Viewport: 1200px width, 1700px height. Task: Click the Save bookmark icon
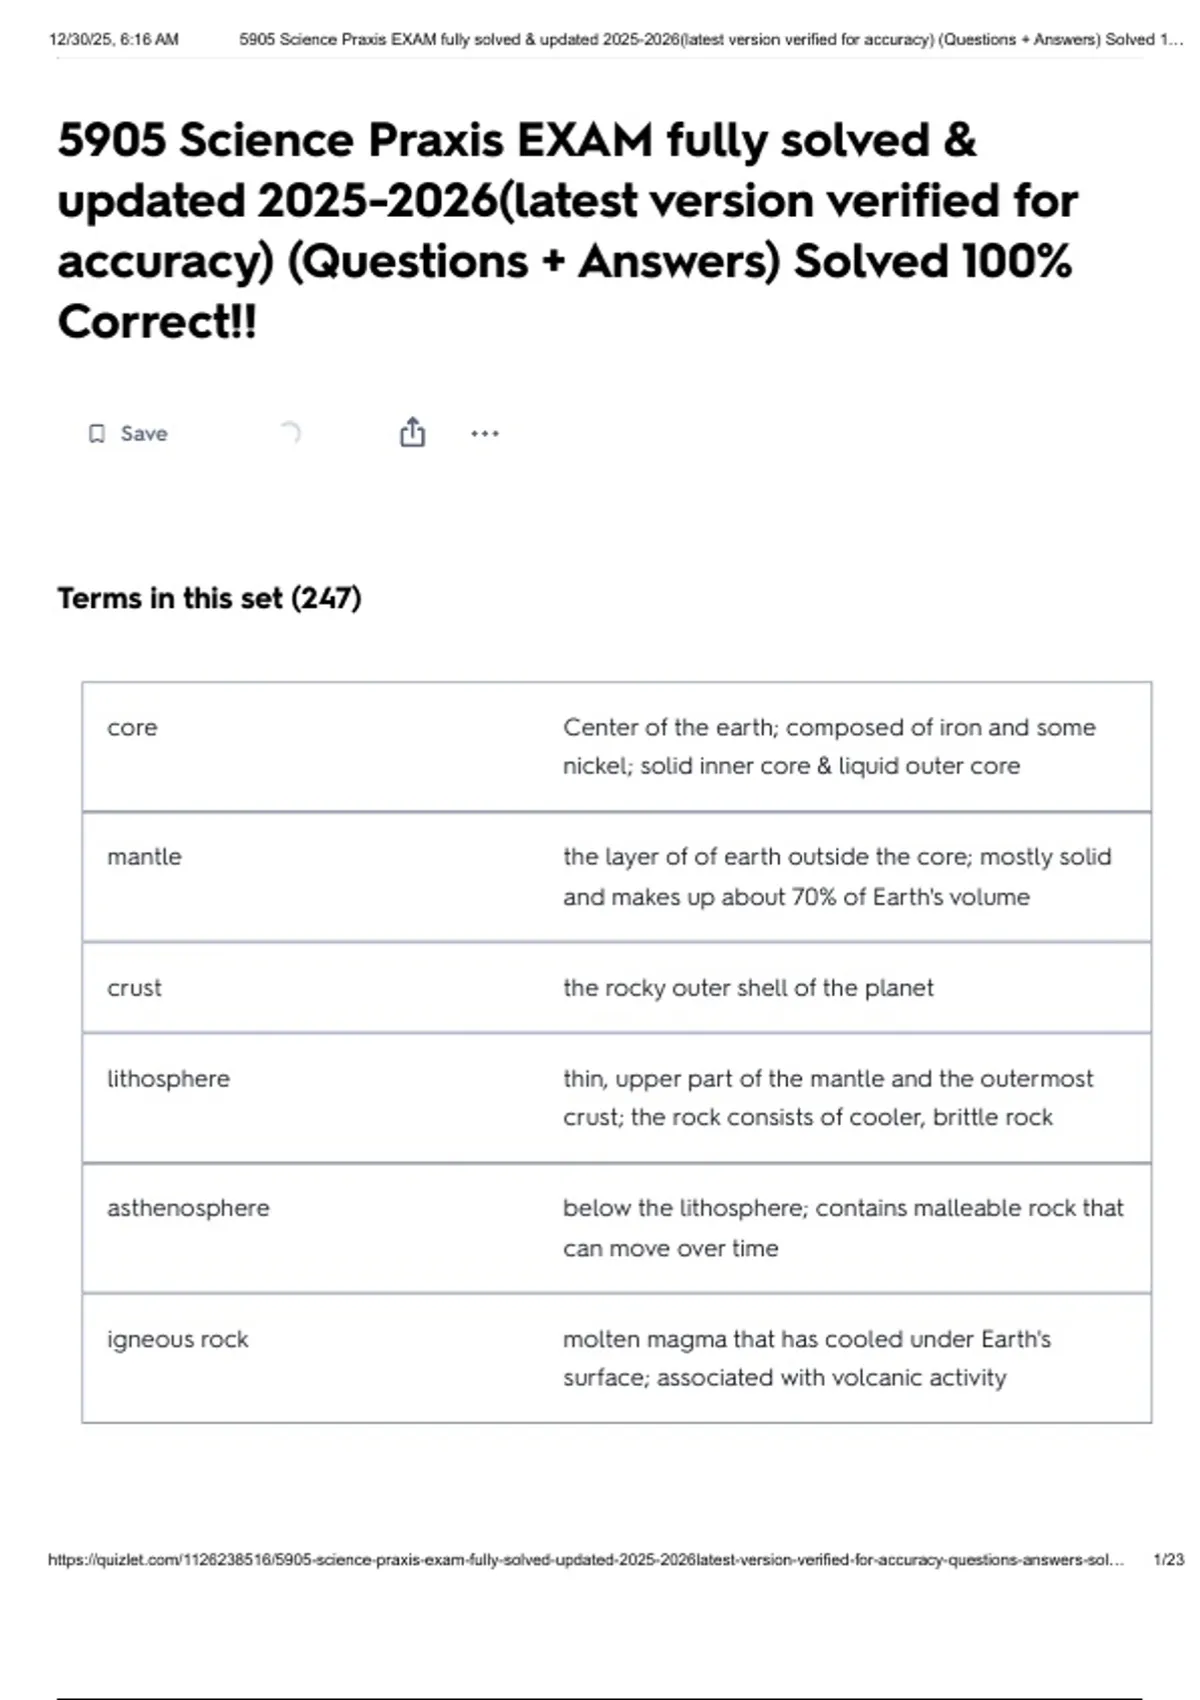pos(97,433)
